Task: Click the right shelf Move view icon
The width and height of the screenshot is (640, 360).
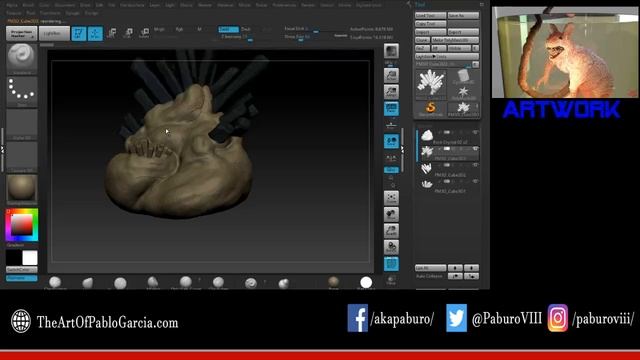Action: 391,214
